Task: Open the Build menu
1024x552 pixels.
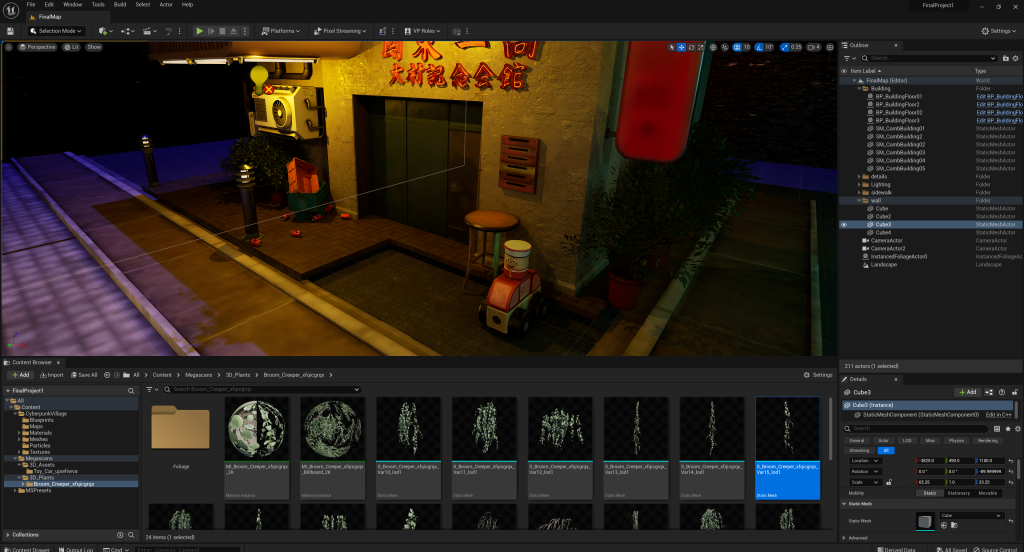Action: click(120, 5)
